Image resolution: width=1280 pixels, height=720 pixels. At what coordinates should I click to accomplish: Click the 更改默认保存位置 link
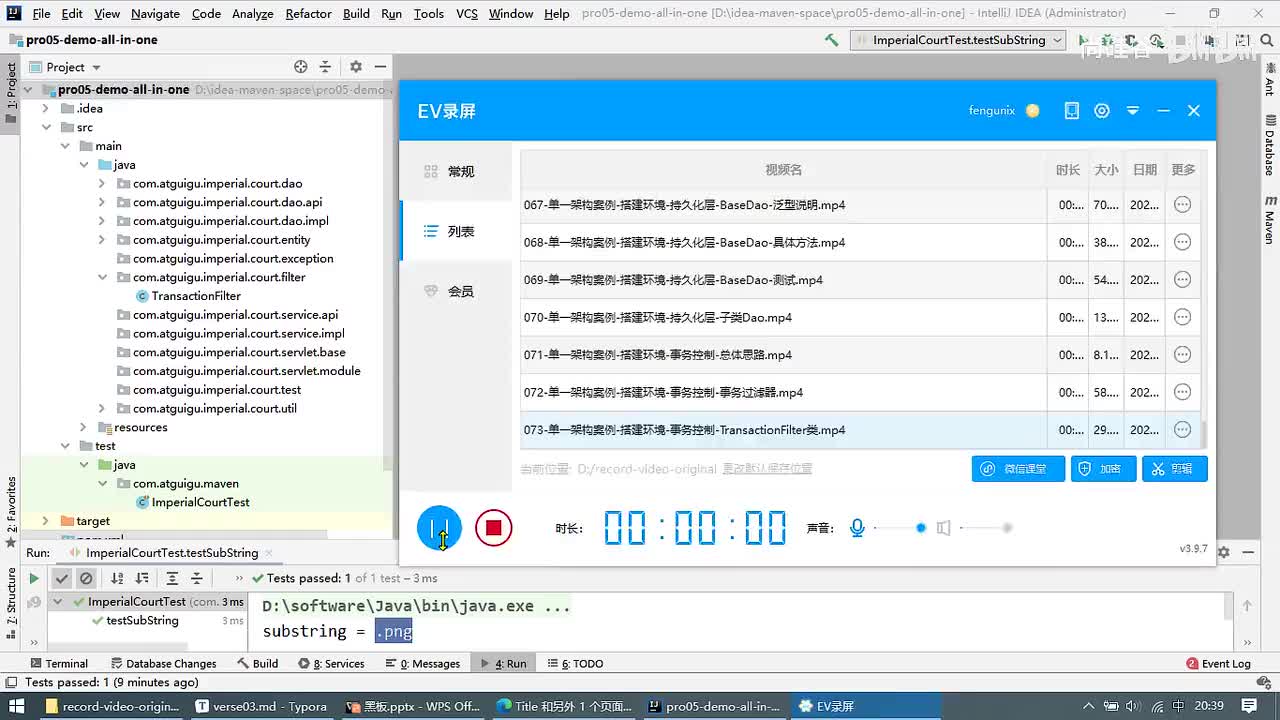767,469
